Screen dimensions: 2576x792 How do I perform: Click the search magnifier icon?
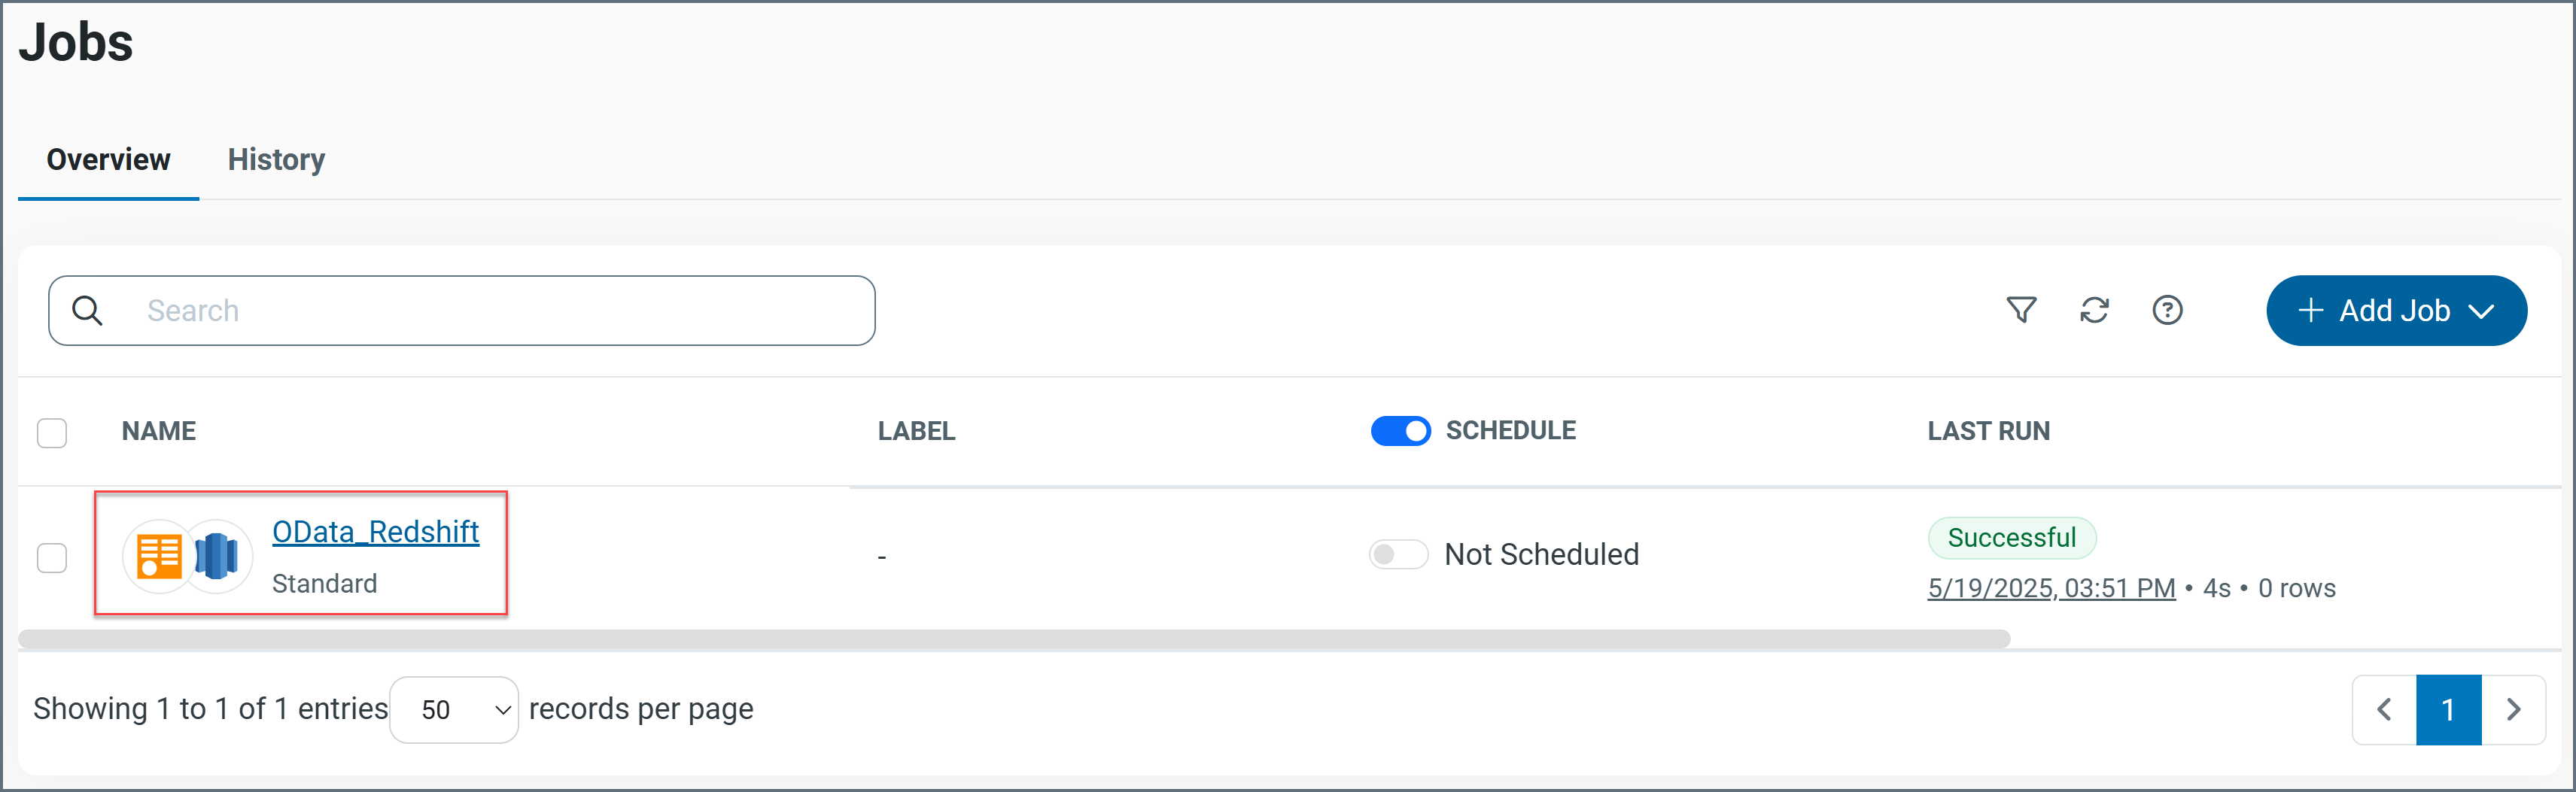88,311
